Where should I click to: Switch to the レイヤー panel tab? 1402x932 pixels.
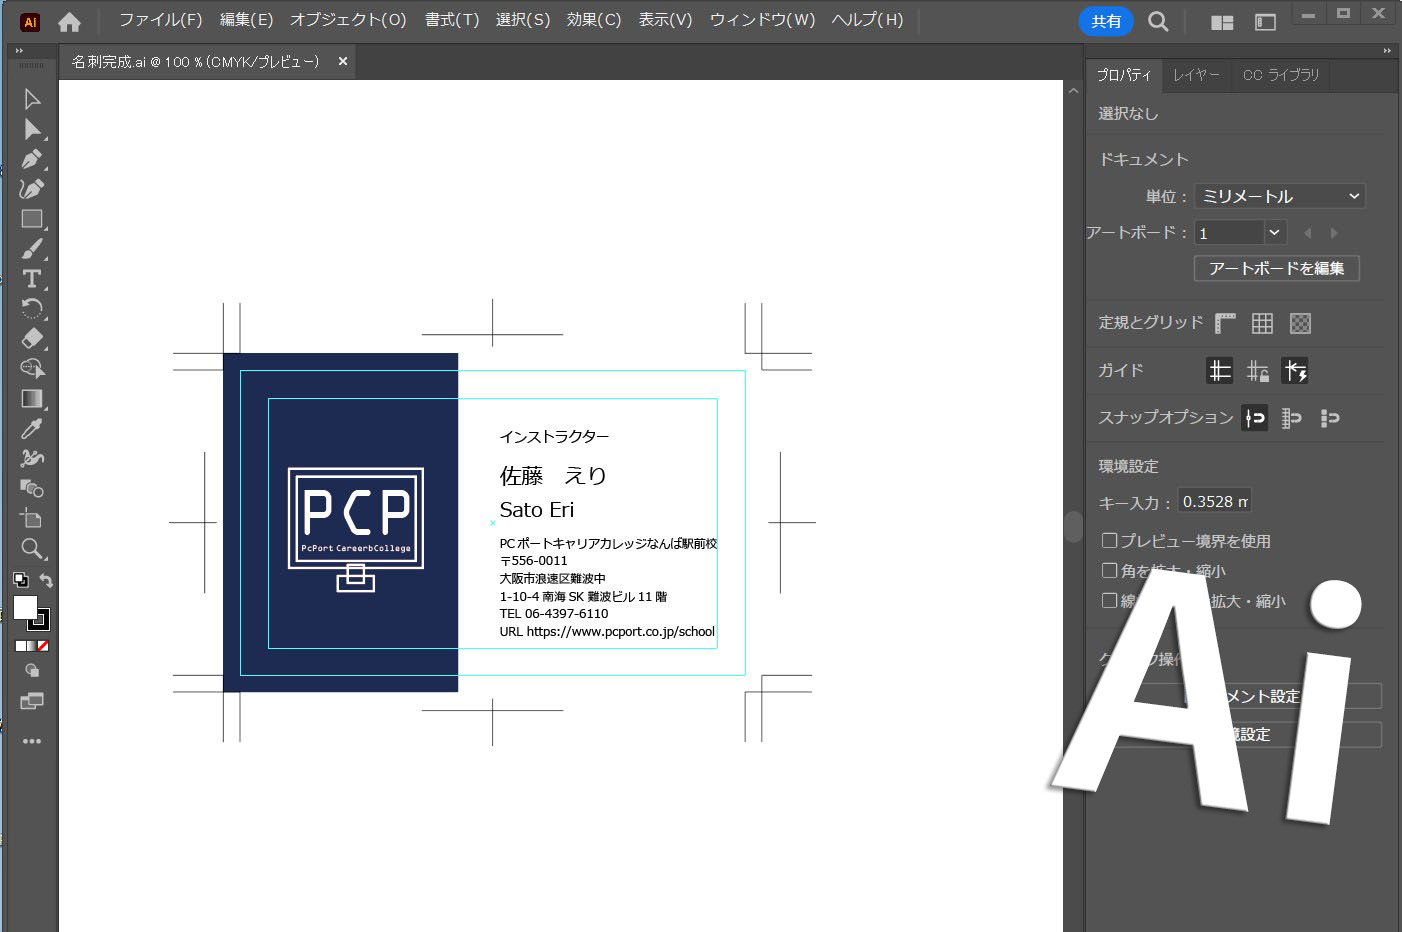click(1196, 75)
